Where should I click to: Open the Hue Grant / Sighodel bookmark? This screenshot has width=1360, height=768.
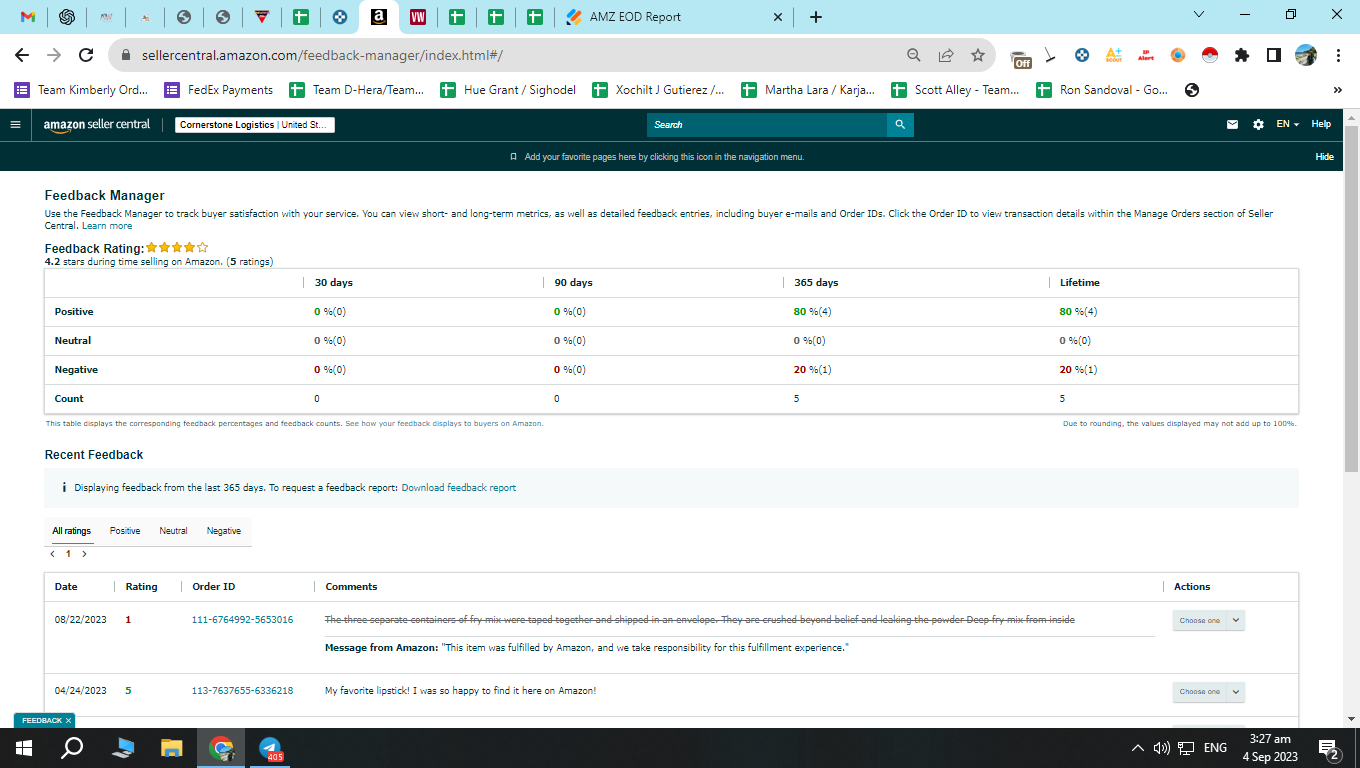point(509,90)
